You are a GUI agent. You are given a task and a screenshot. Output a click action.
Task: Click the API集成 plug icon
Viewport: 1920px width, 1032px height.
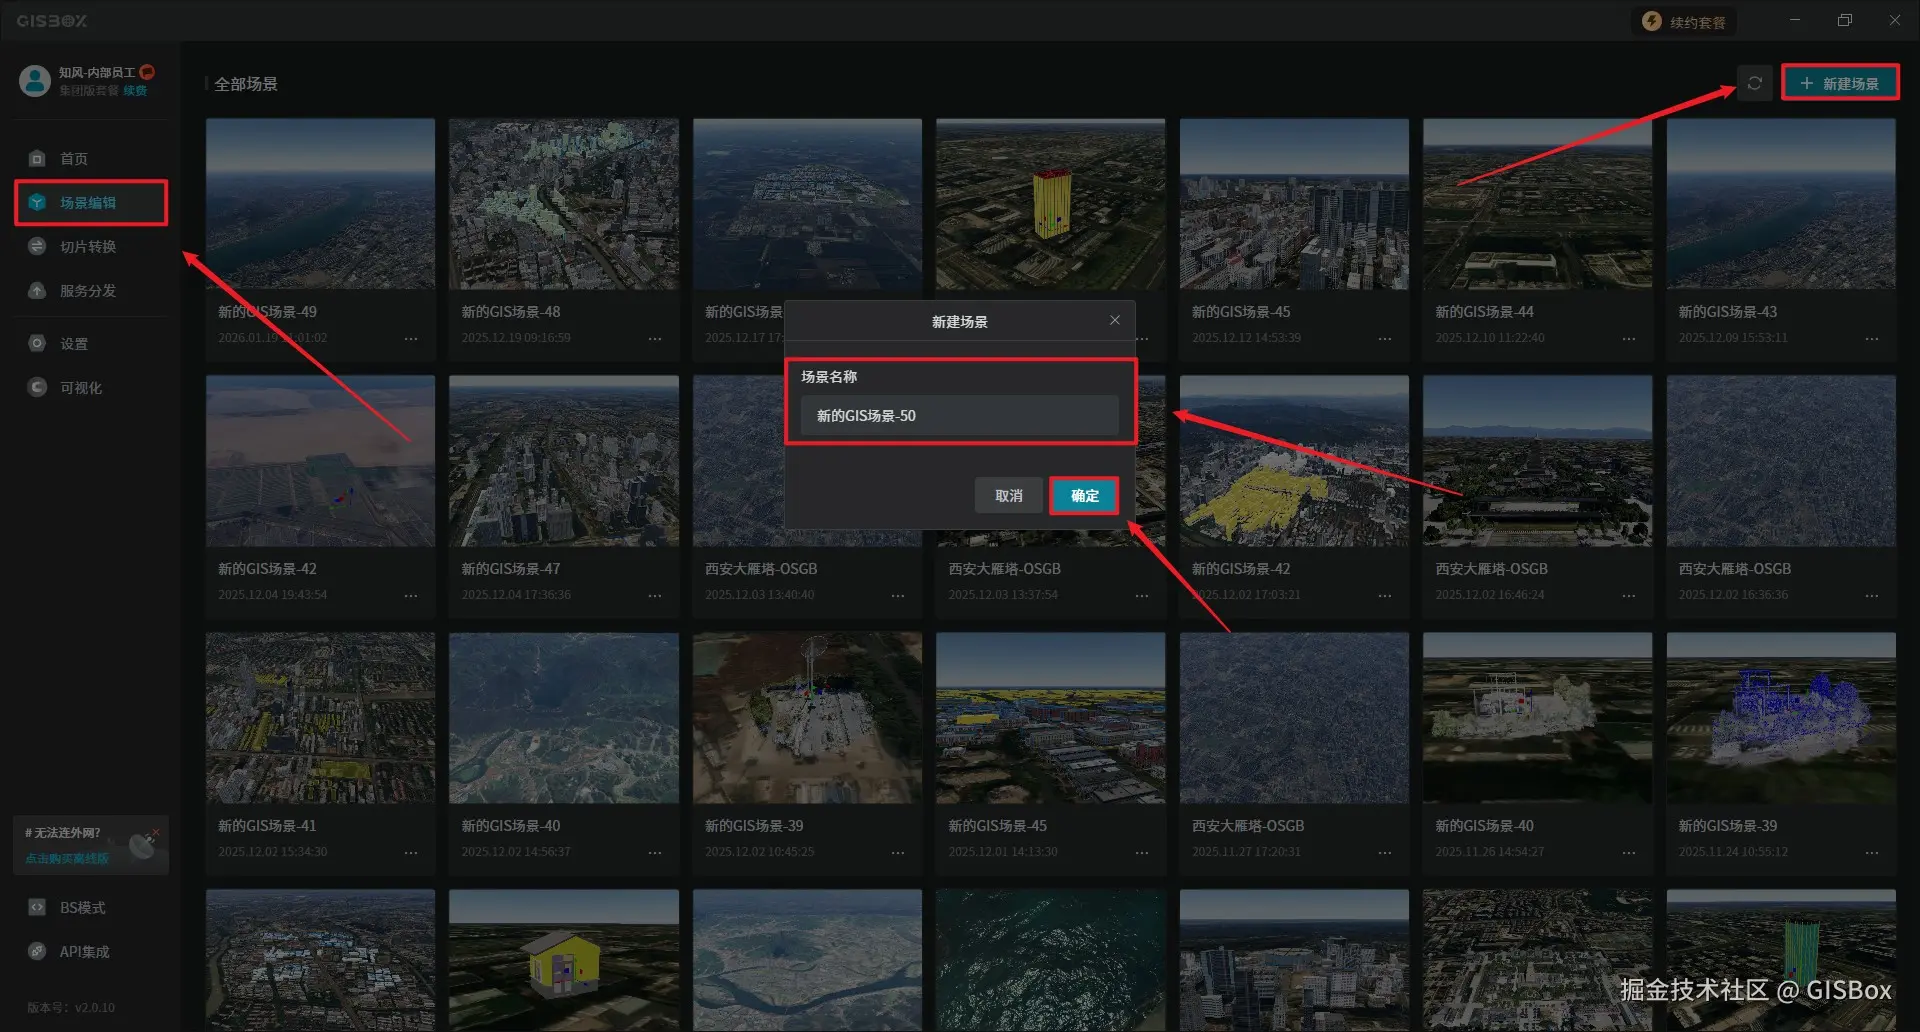(x=37, y=951)
